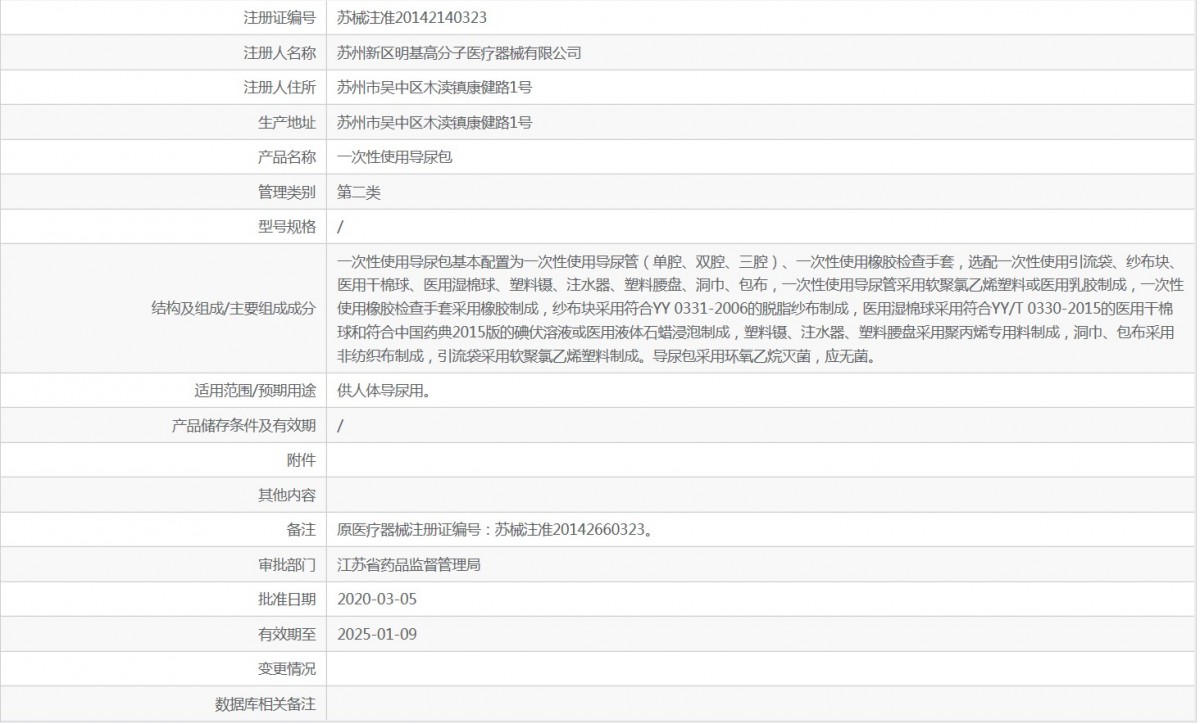The width and height of the screenshot is (1200, 724).
Task: Click the 附件 label
Action: tap(301, 460)
